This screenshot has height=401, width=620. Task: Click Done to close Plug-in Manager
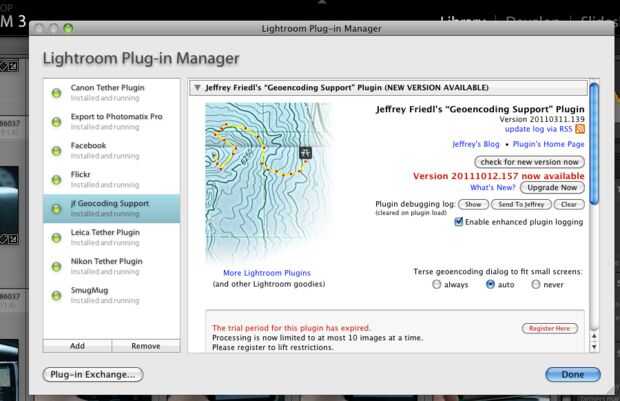(x=573, y=375)
